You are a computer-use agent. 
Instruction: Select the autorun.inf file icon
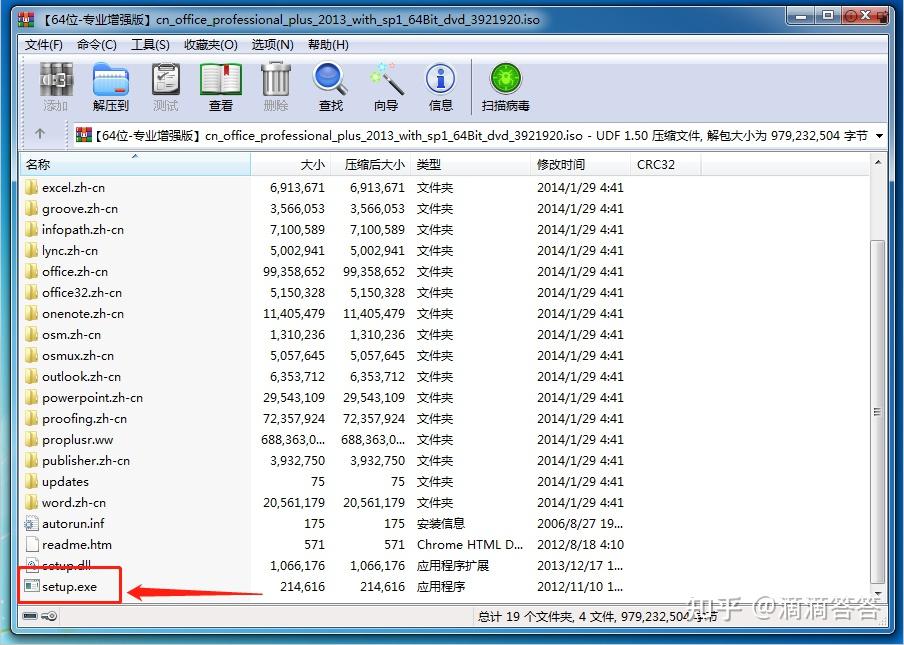pos(32,523)
